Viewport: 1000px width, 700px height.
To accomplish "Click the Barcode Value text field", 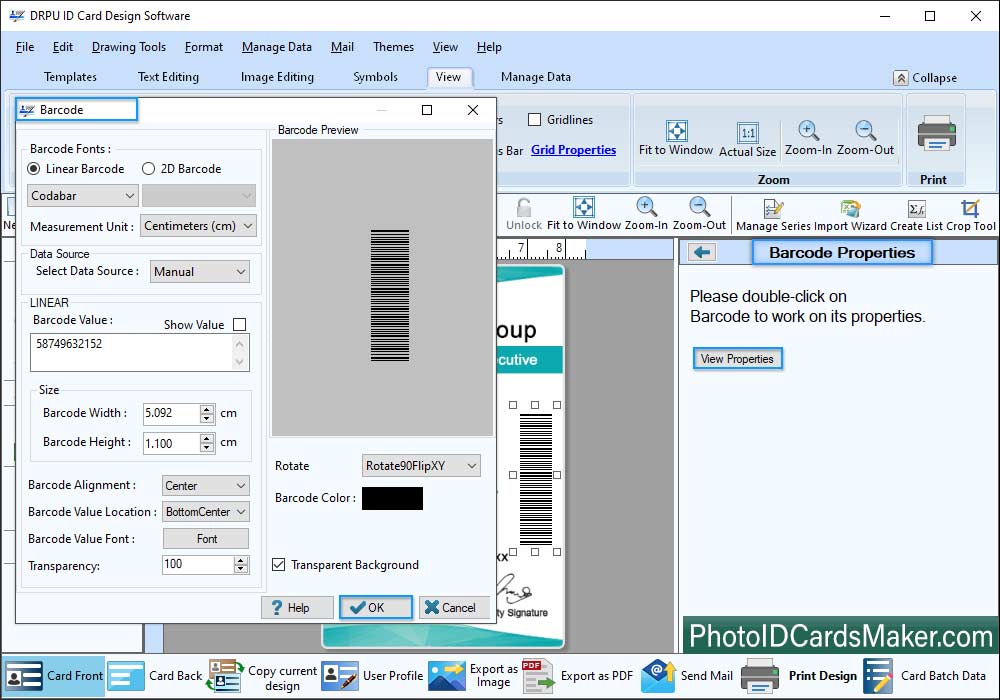I will point(140,353).
